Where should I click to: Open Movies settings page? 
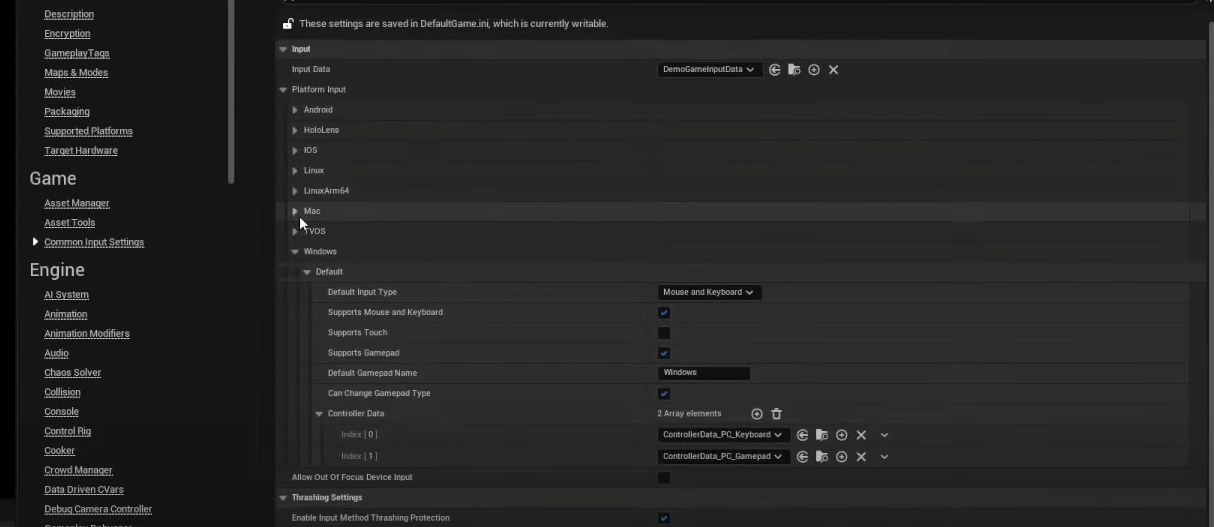(x=60, y=93)
